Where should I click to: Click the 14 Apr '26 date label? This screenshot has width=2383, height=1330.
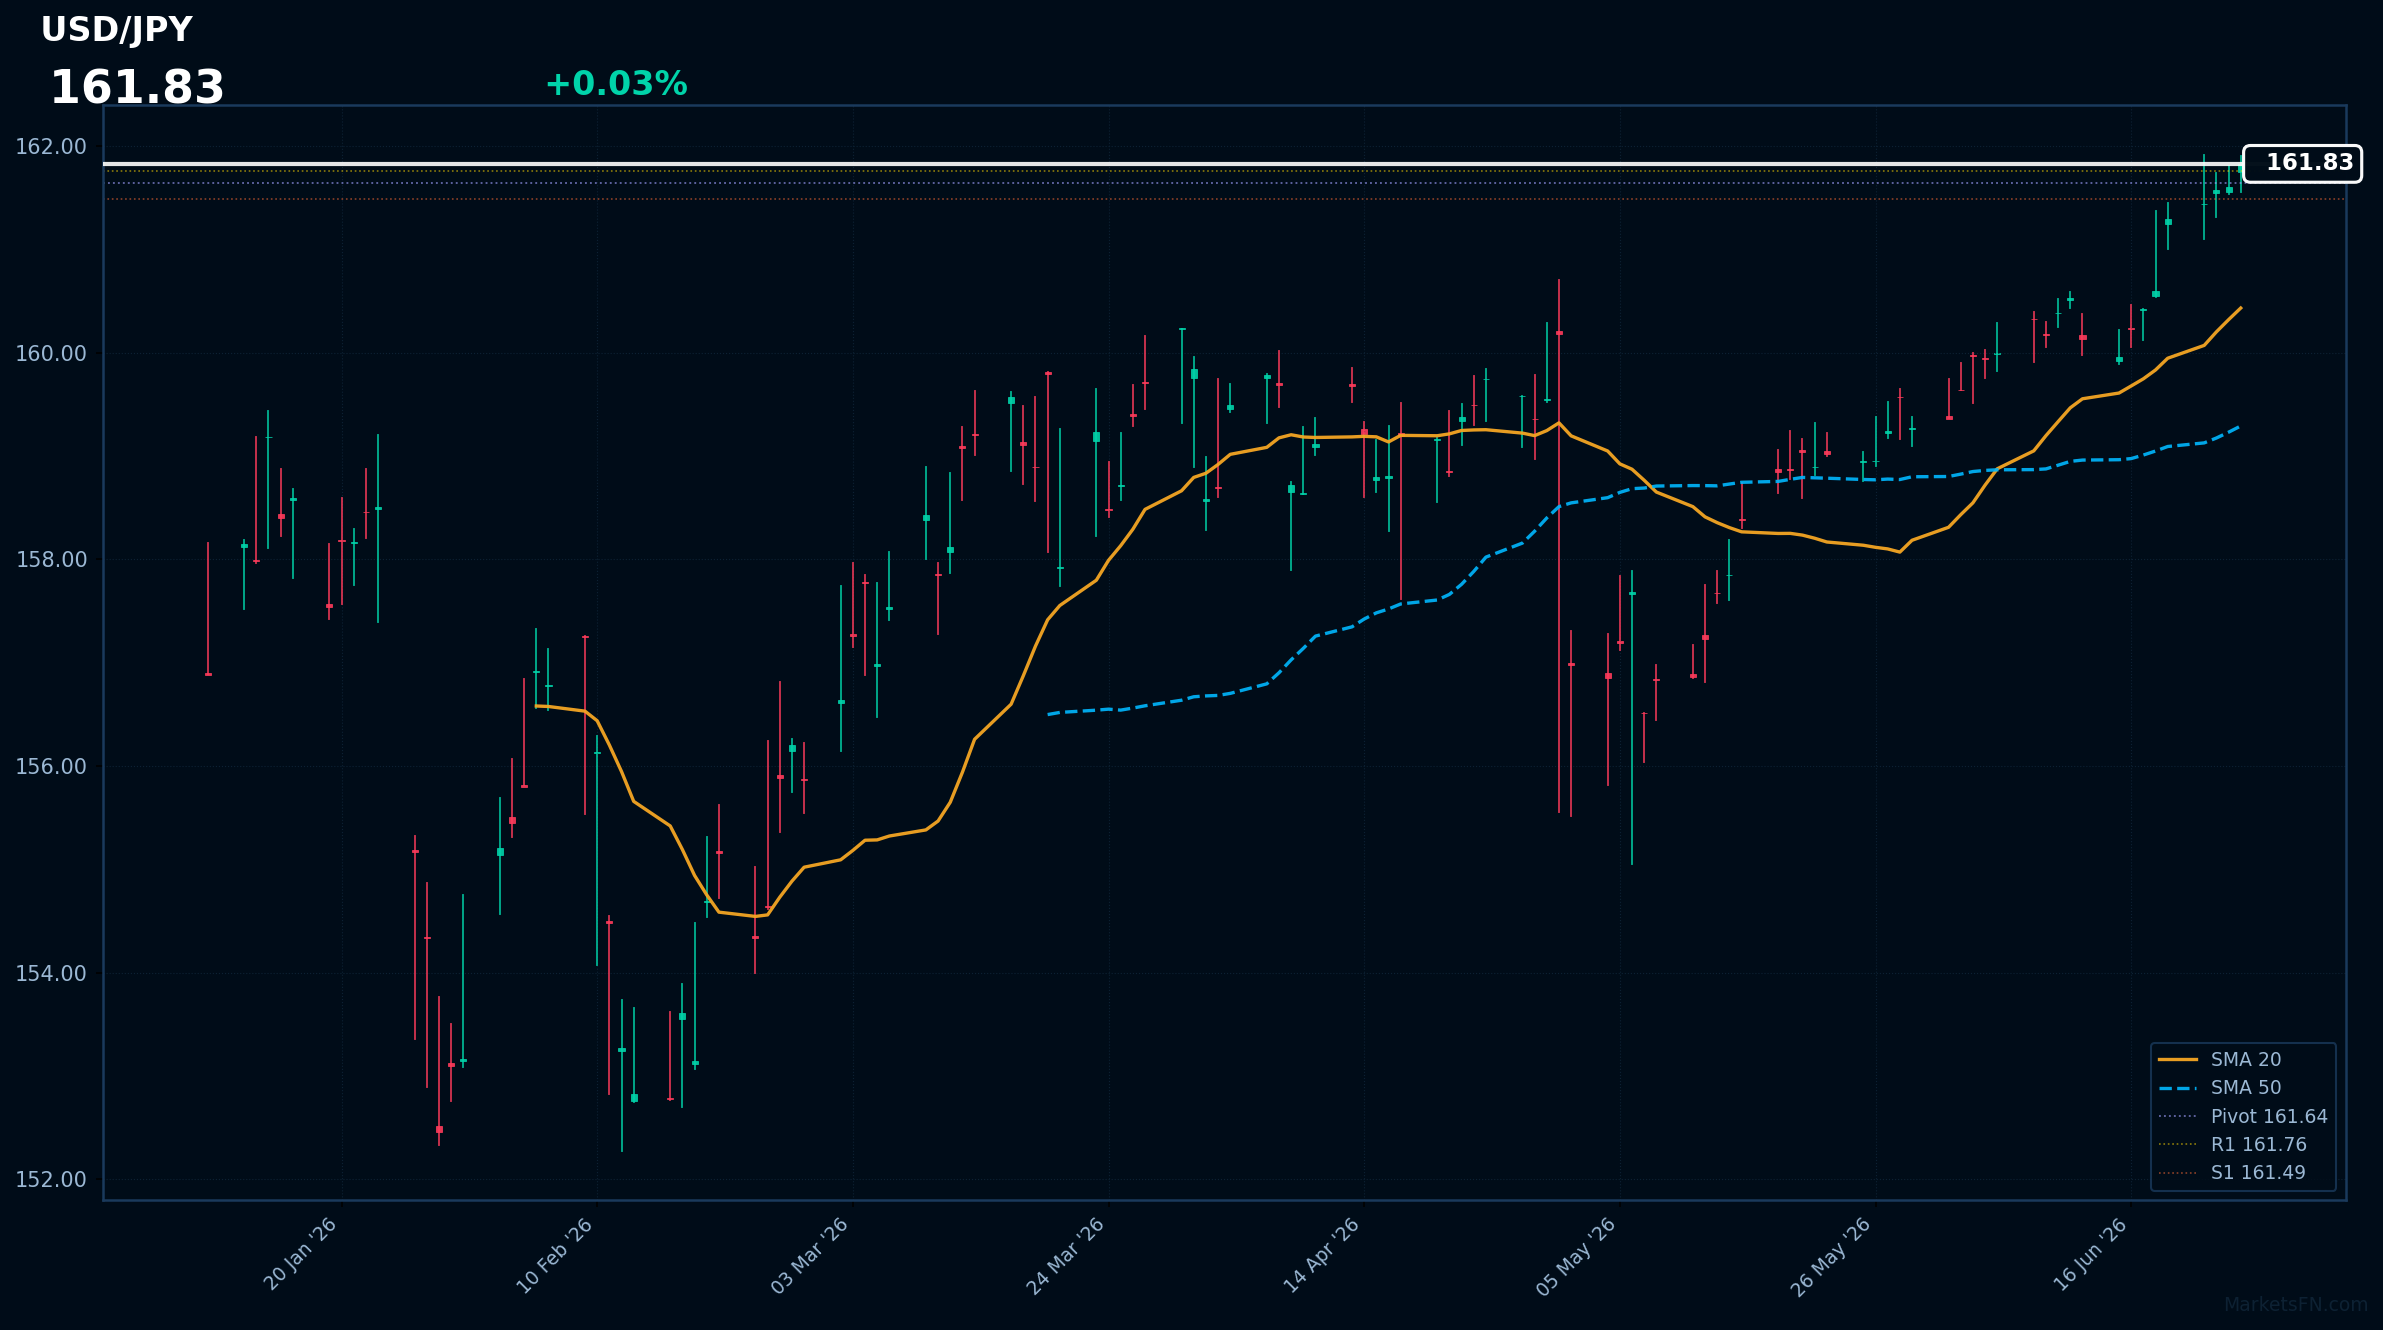(x=1322, y=1255)
